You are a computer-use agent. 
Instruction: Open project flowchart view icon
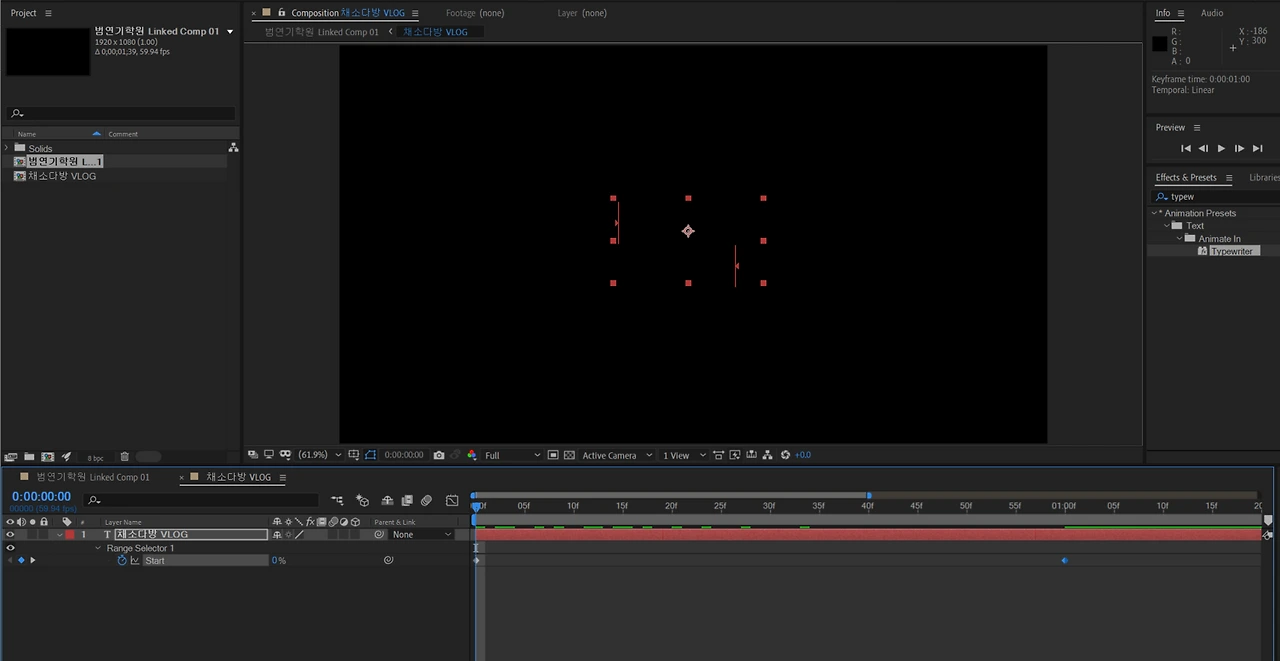click(x=233, y=147)
